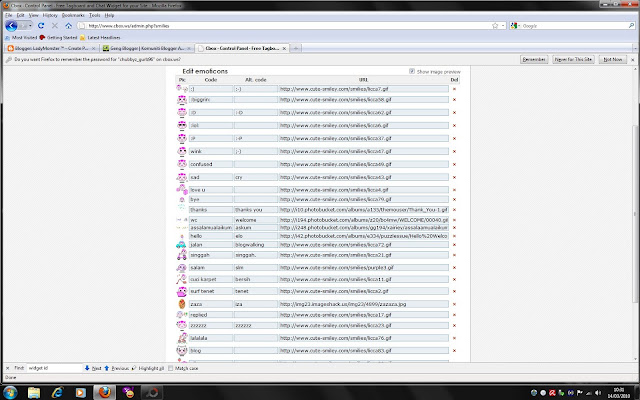The height and width of the screenshot is (400, 640).
Task: Delete the 'lol' emoticon row
Action: pos(454,125)
